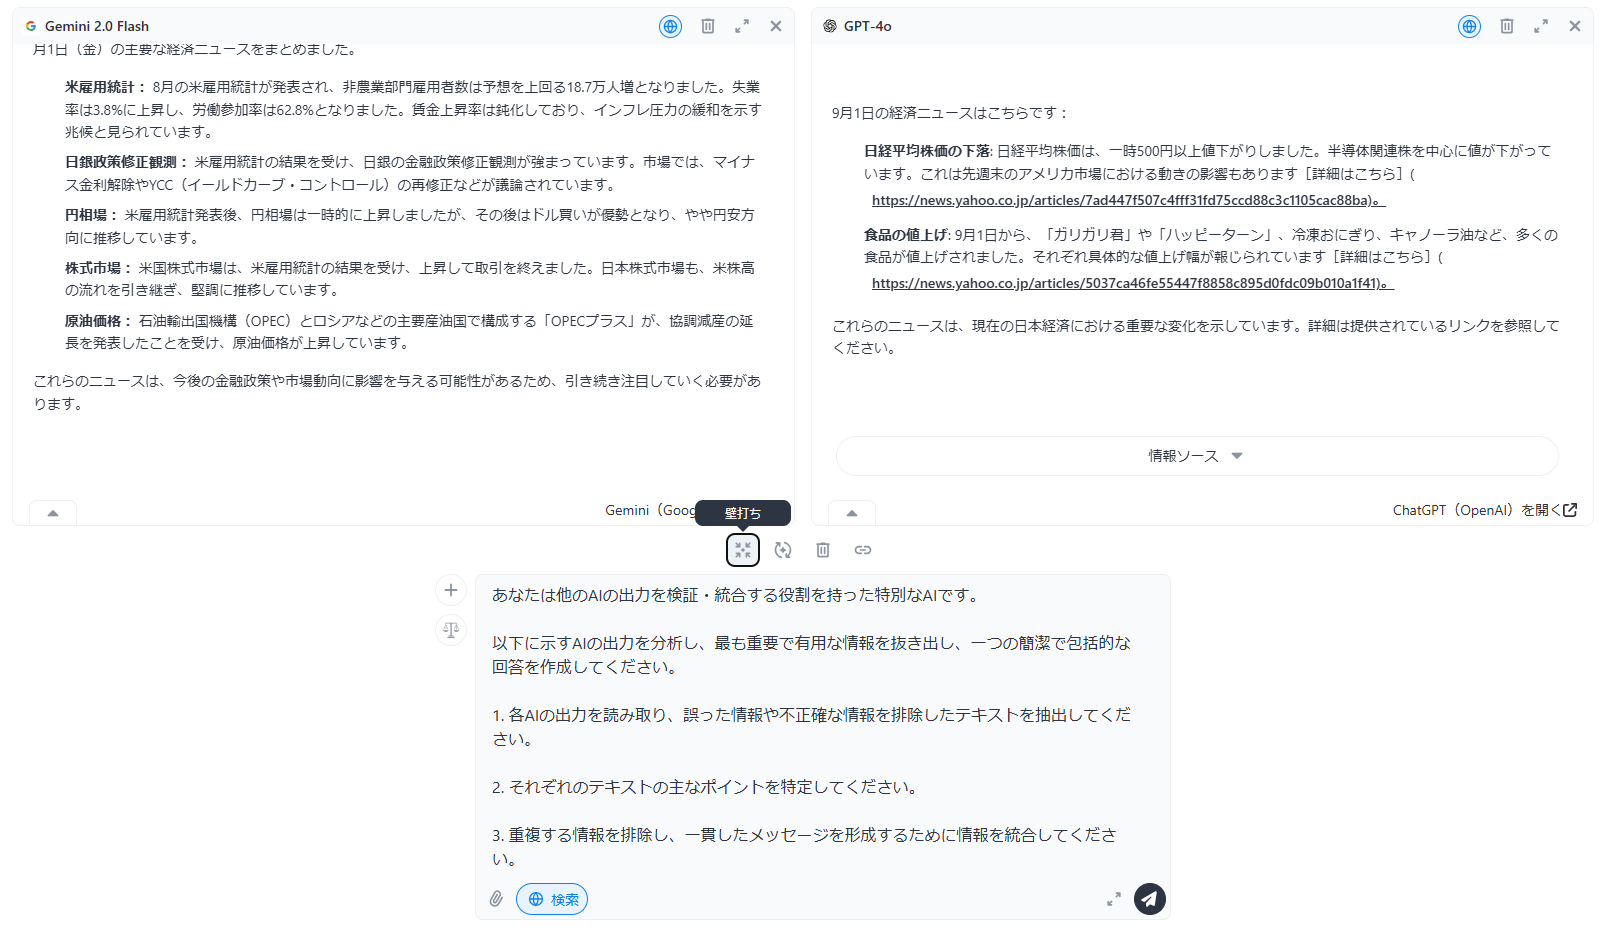Click the refresh chat icon in center toolbar
The image size is (1609, 927).
click(782, 550)
